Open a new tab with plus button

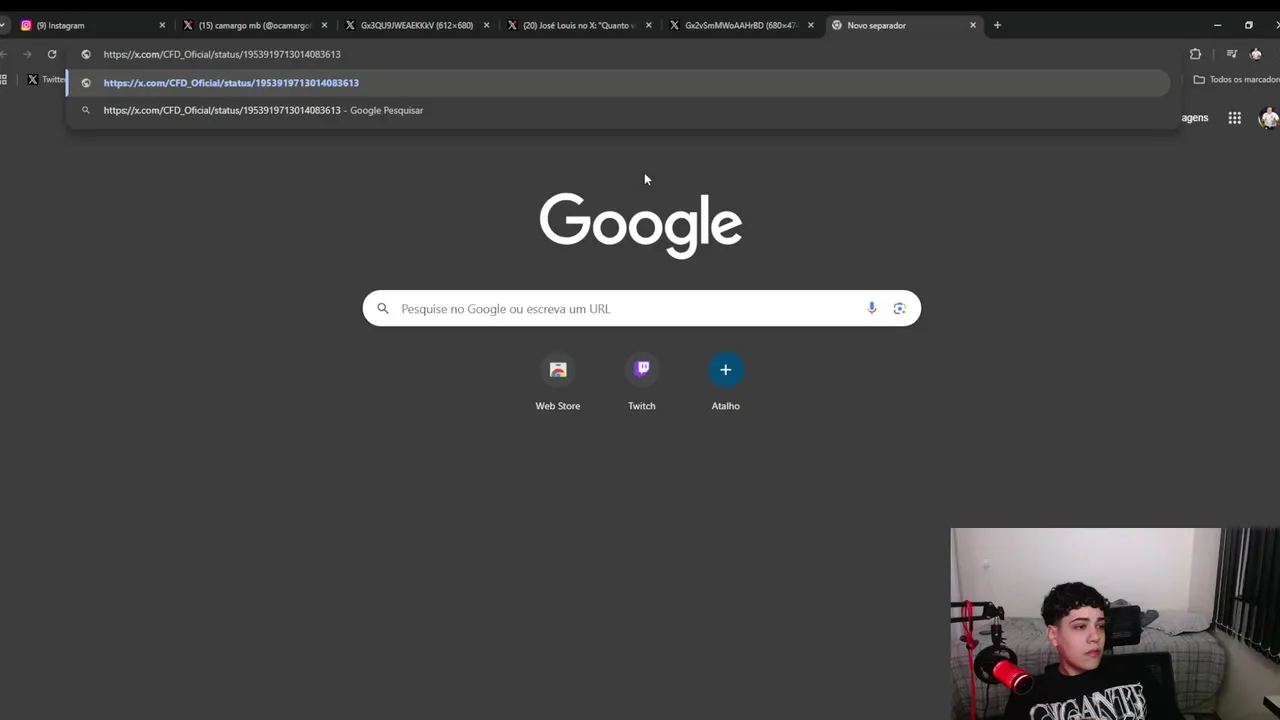pyautogui.click(x=997, y=25)
